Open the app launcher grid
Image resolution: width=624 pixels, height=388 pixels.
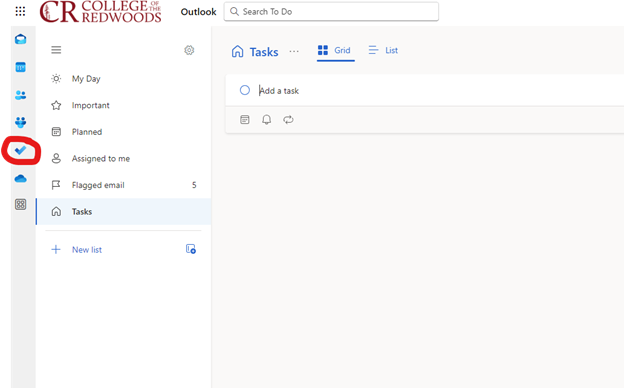click(x=20, y=11)
